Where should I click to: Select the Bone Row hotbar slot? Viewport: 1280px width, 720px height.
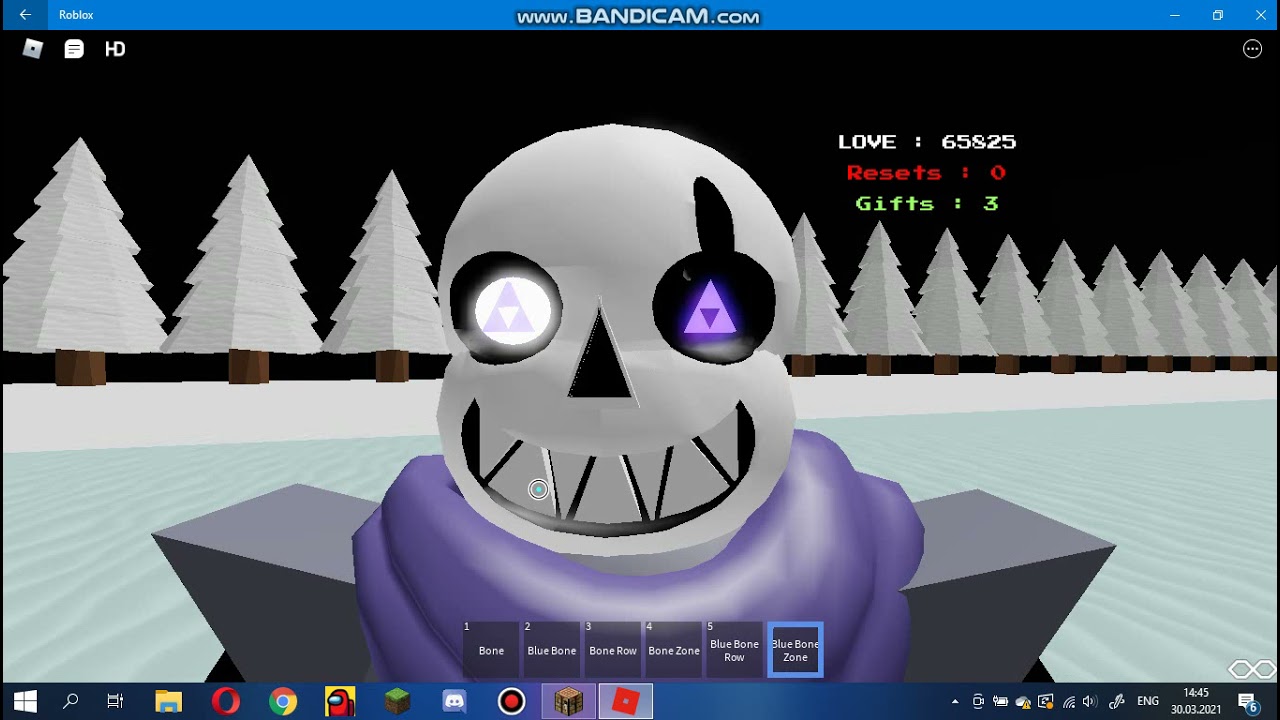pyautogui.click(x=613, y=649)
